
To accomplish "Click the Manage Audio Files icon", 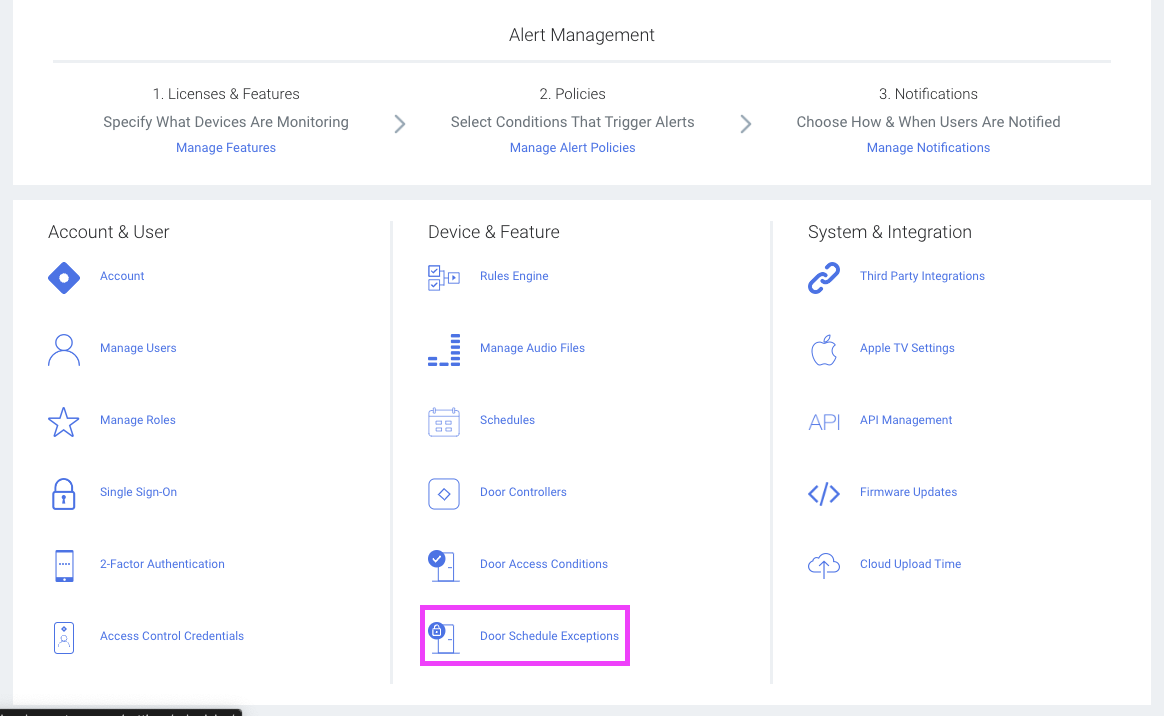I will (x=443, y=349).
